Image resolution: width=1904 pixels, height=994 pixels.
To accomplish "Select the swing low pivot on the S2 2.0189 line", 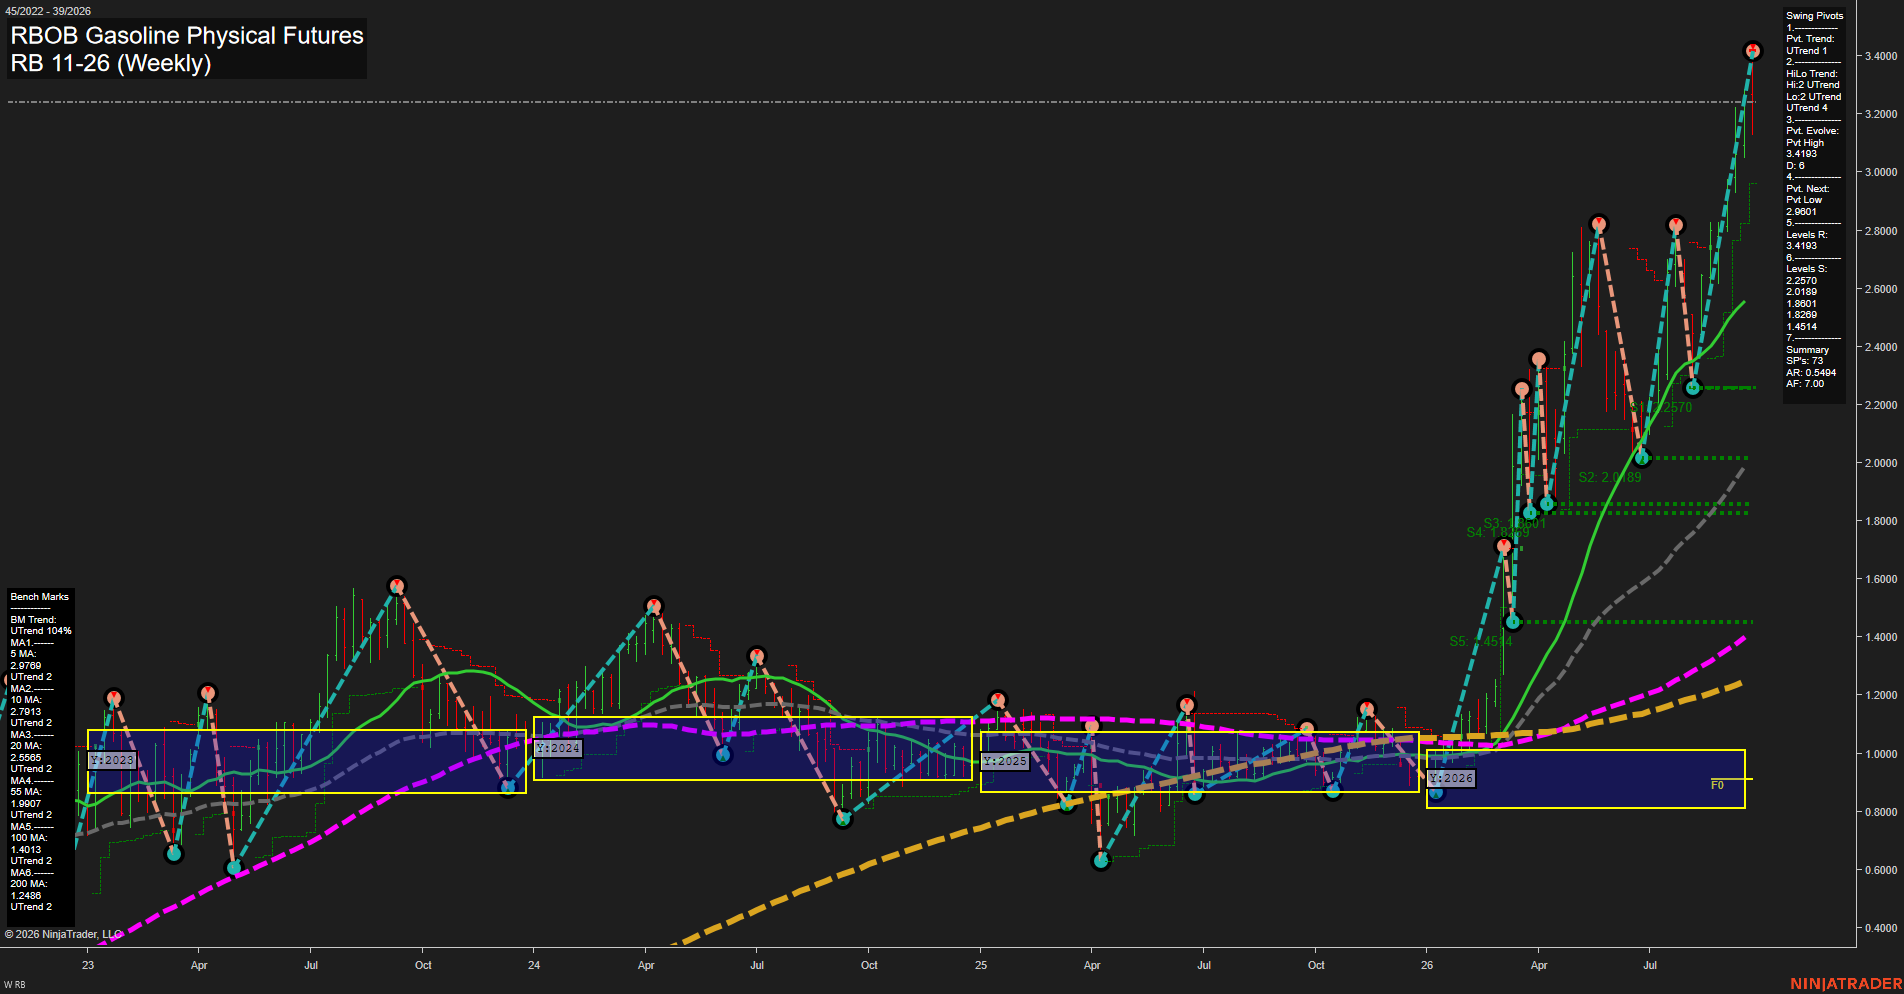I will tap(1641, 458).
